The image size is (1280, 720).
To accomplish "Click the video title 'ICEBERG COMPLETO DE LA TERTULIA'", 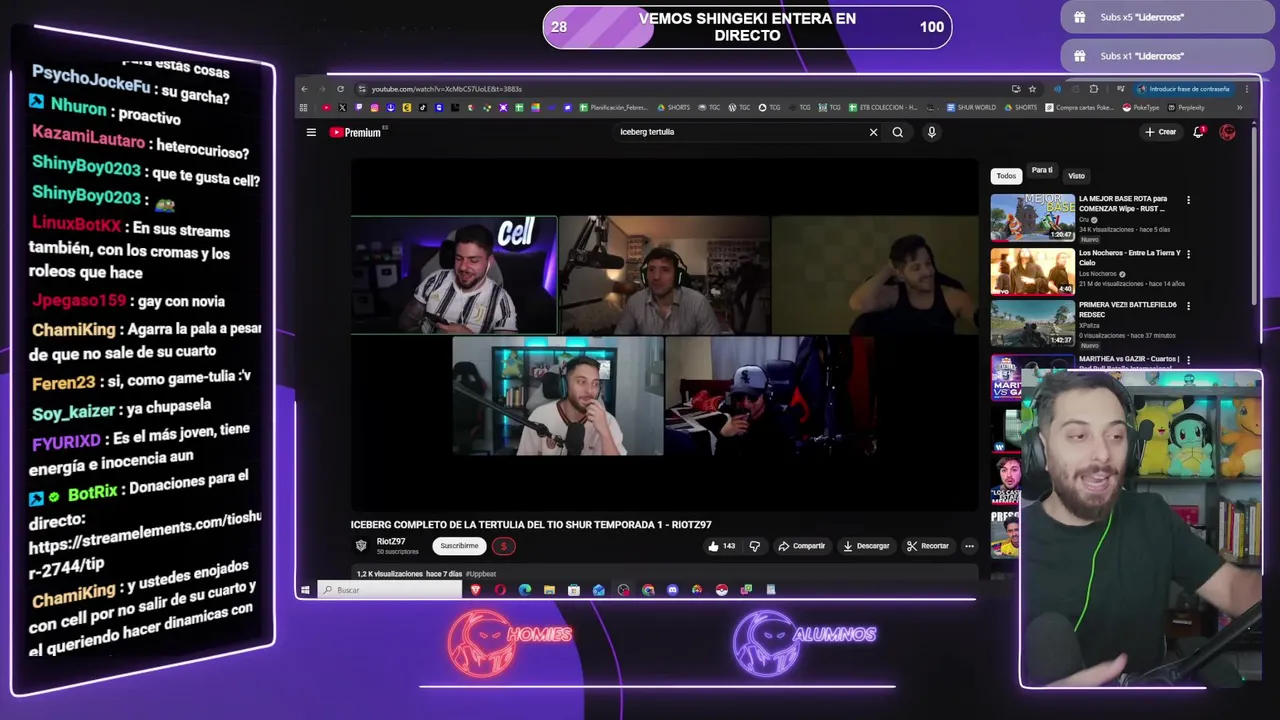I will (x=531, y=525).
